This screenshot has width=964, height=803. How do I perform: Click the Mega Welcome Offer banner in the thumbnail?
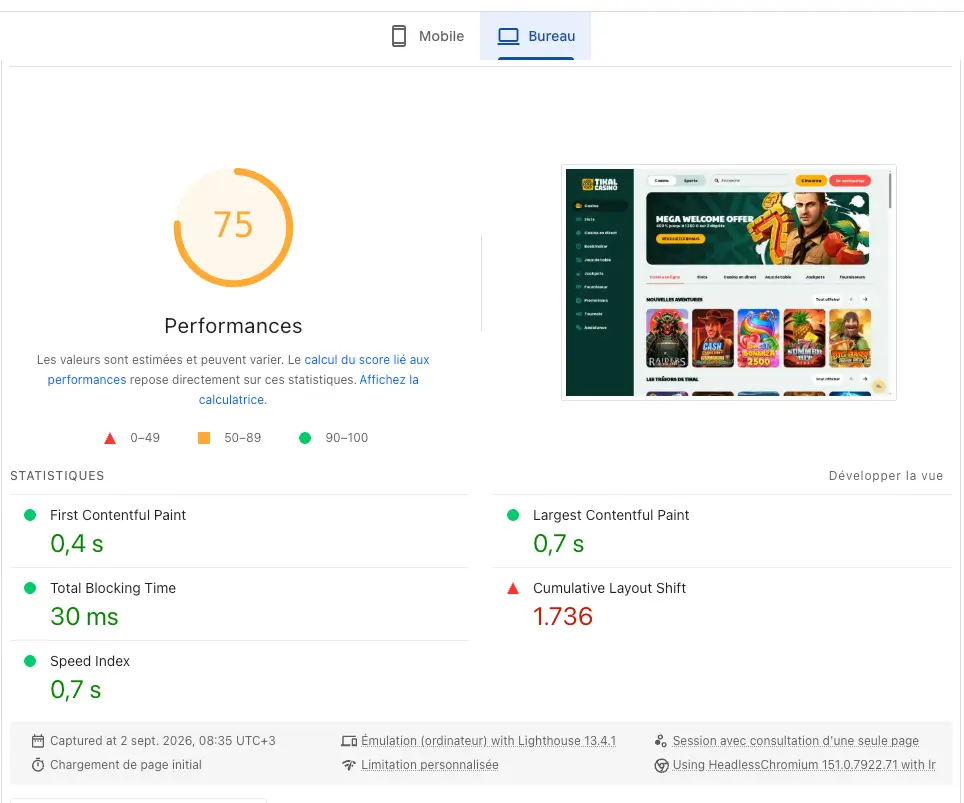757,228
